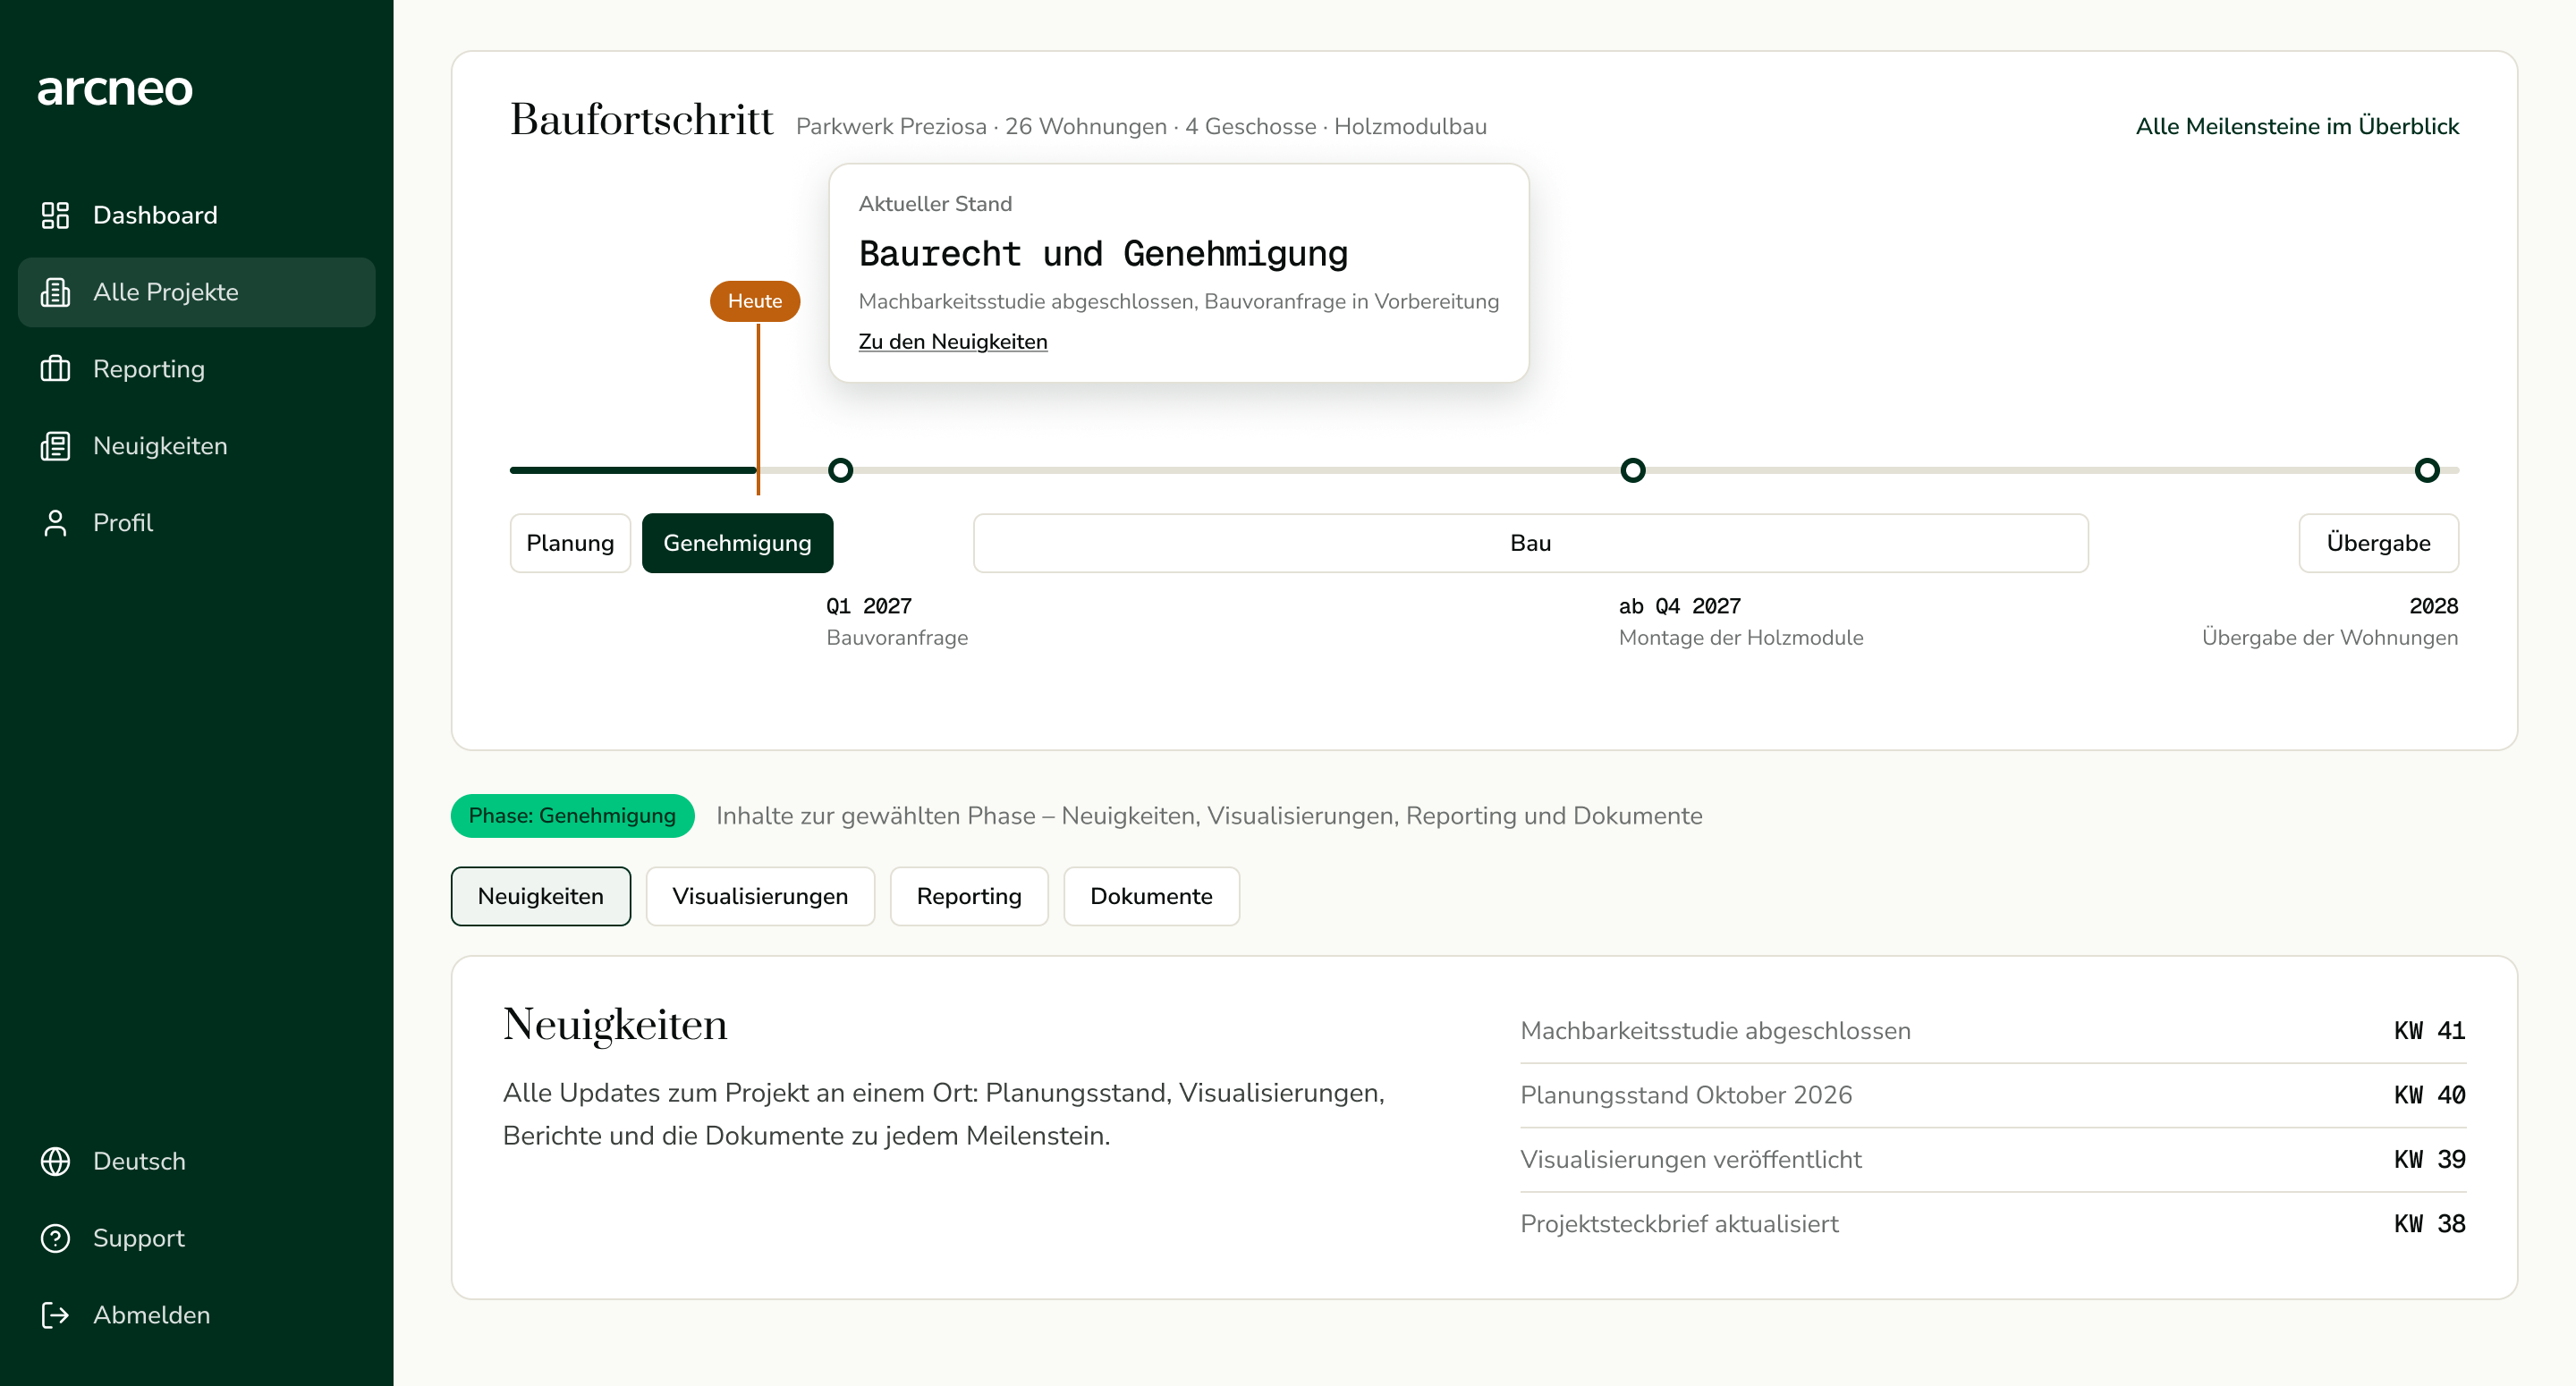2576x1386 pixels.
Task: Go to Reporting in the sidebar
Action: tap(197, 369)
